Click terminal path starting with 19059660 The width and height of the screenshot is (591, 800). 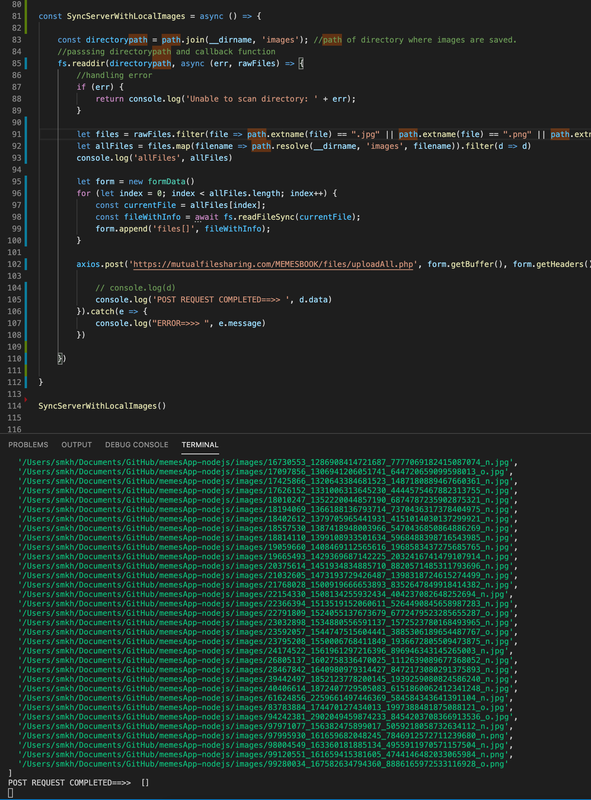pos(268,547)
